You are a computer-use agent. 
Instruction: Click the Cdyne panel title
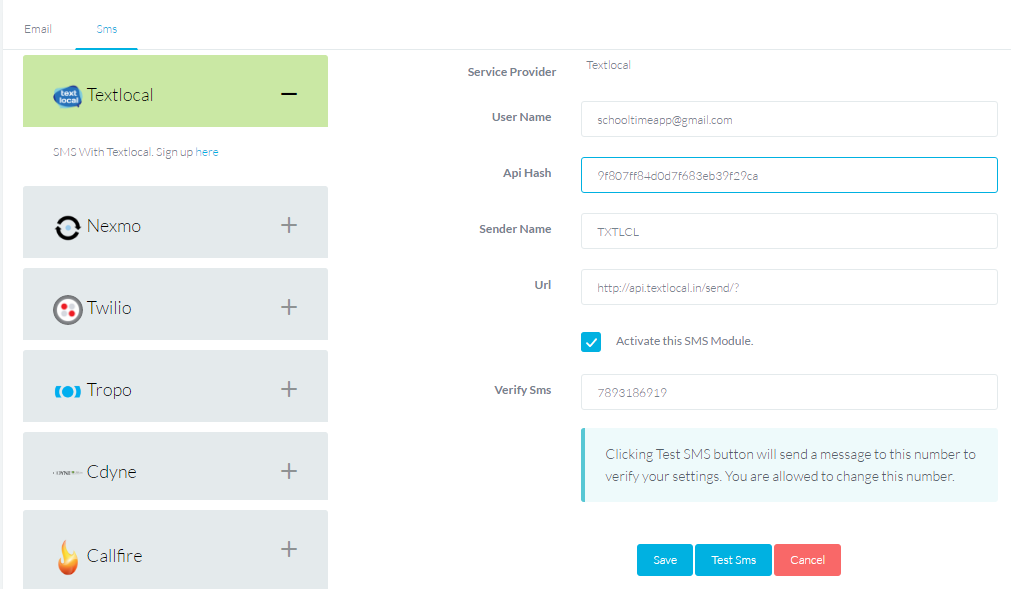coord(112,472)
